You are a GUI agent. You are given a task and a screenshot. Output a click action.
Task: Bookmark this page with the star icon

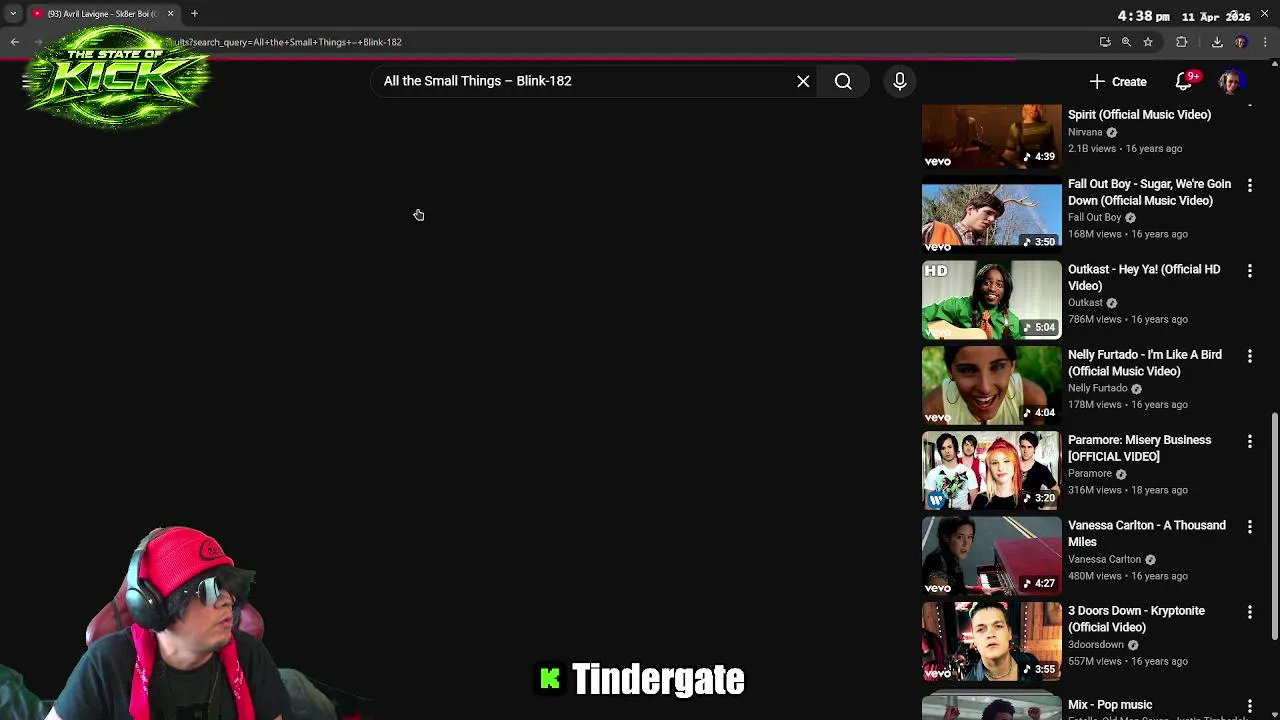click(1148, 42)
